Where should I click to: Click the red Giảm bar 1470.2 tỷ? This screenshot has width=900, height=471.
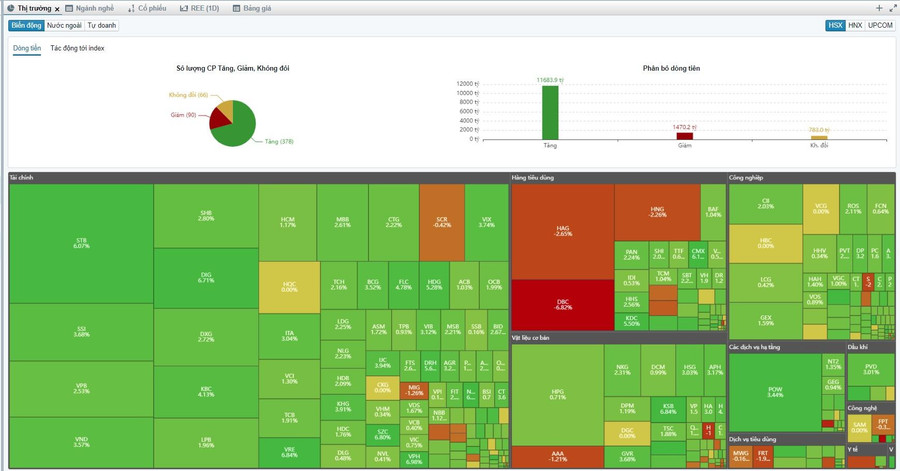[684, 136]
